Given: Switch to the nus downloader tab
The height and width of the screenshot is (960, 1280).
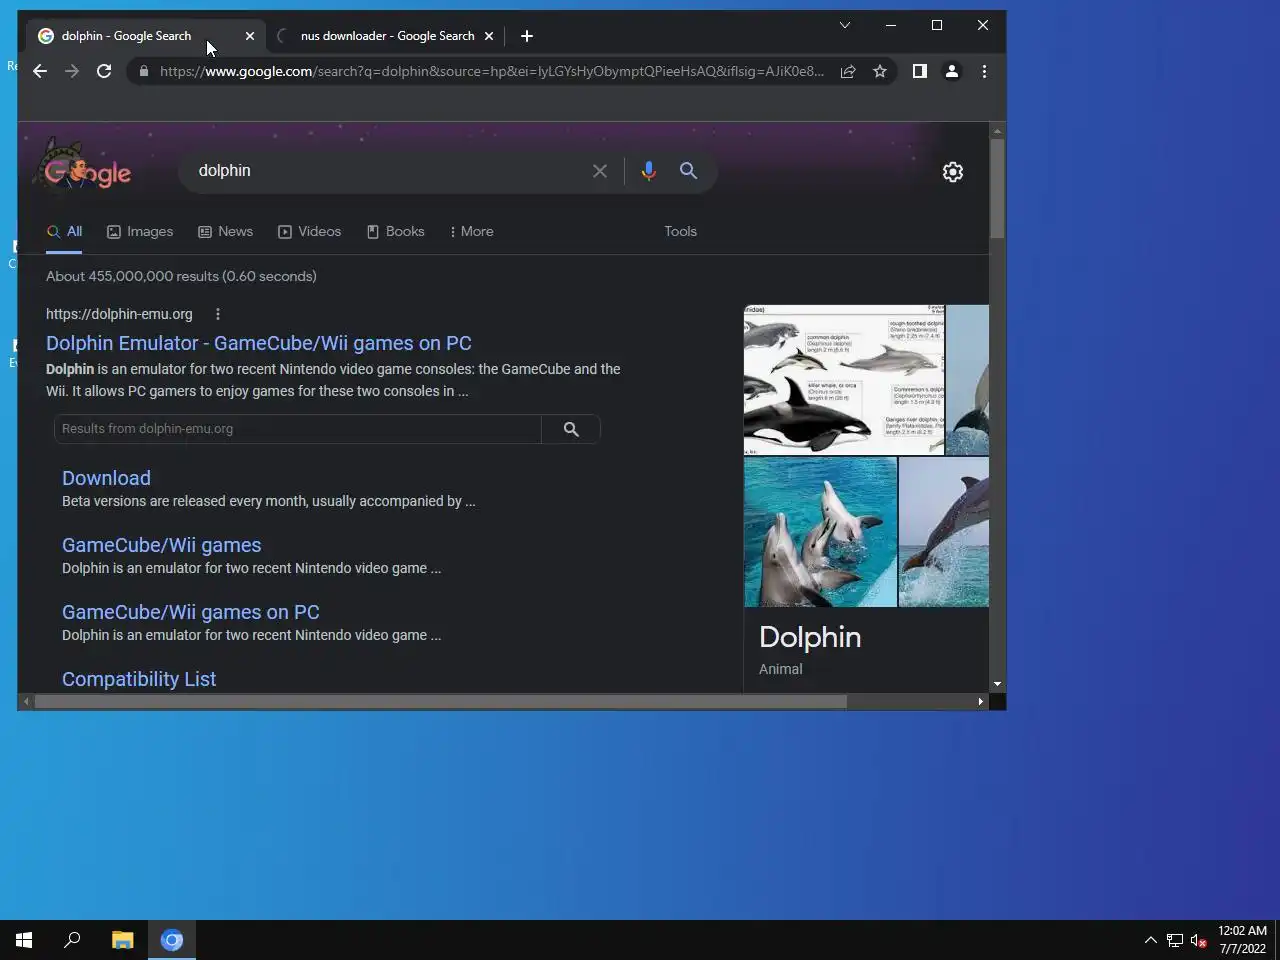Looking at the screenshot, I should tap(387, 36).
